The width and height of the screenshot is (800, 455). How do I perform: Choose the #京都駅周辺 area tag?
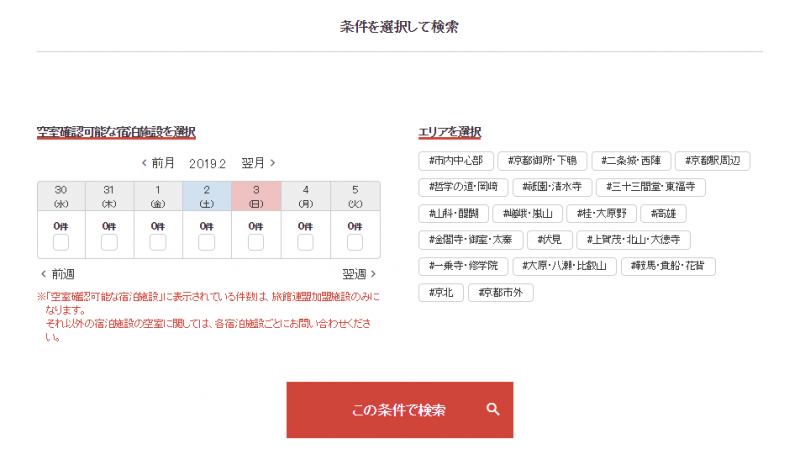click(x=712, y=161)
